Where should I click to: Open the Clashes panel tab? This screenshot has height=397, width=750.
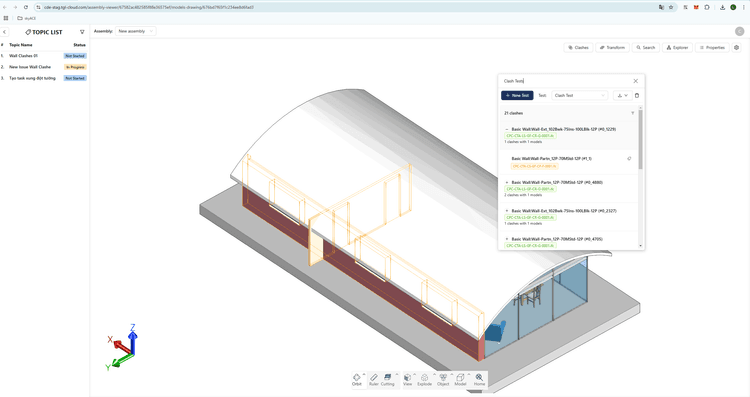[578, 47]
